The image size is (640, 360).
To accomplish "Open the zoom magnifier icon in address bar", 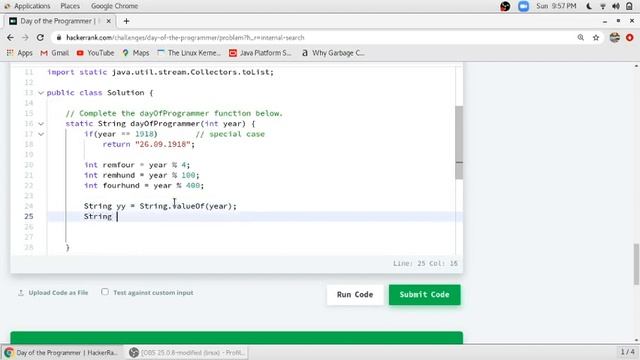I will (580, 38).
